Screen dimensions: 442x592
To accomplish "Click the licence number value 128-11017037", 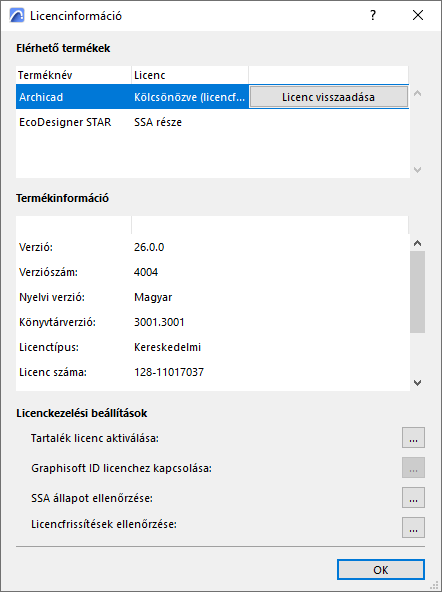I will point(169,372).
